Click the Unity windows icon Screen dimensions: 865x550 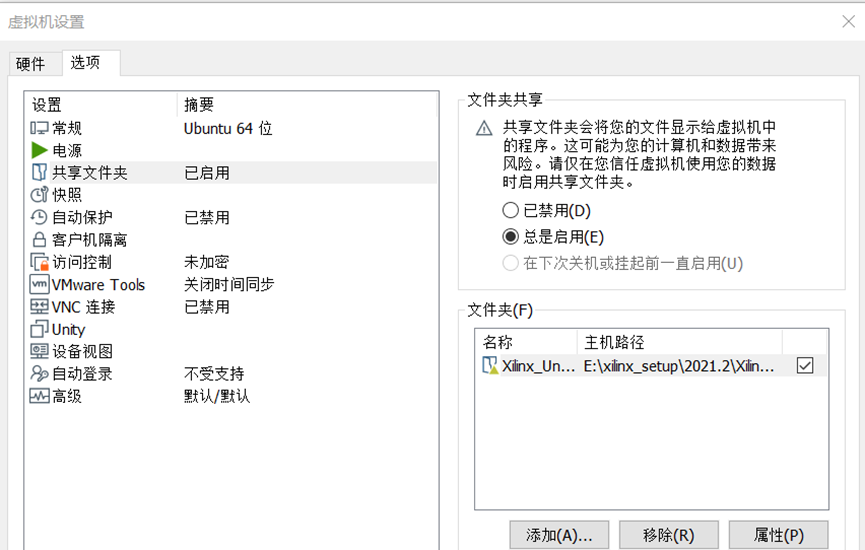pos(39,329)
